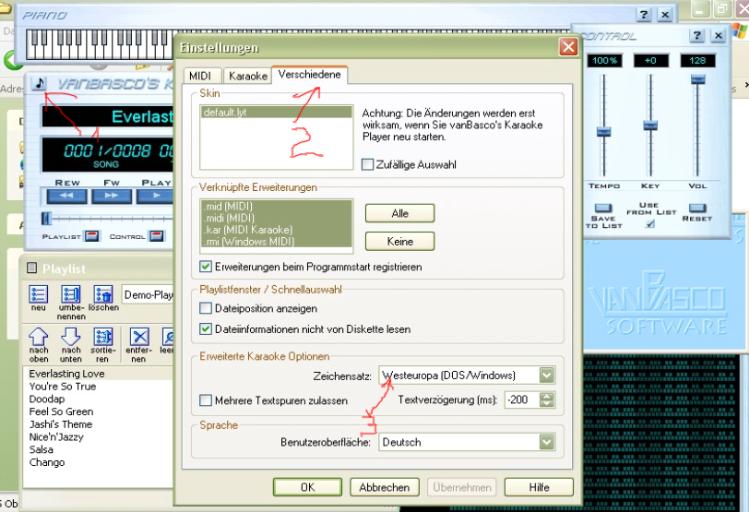Switch to the Karaoke tab

tap(248, 76)
